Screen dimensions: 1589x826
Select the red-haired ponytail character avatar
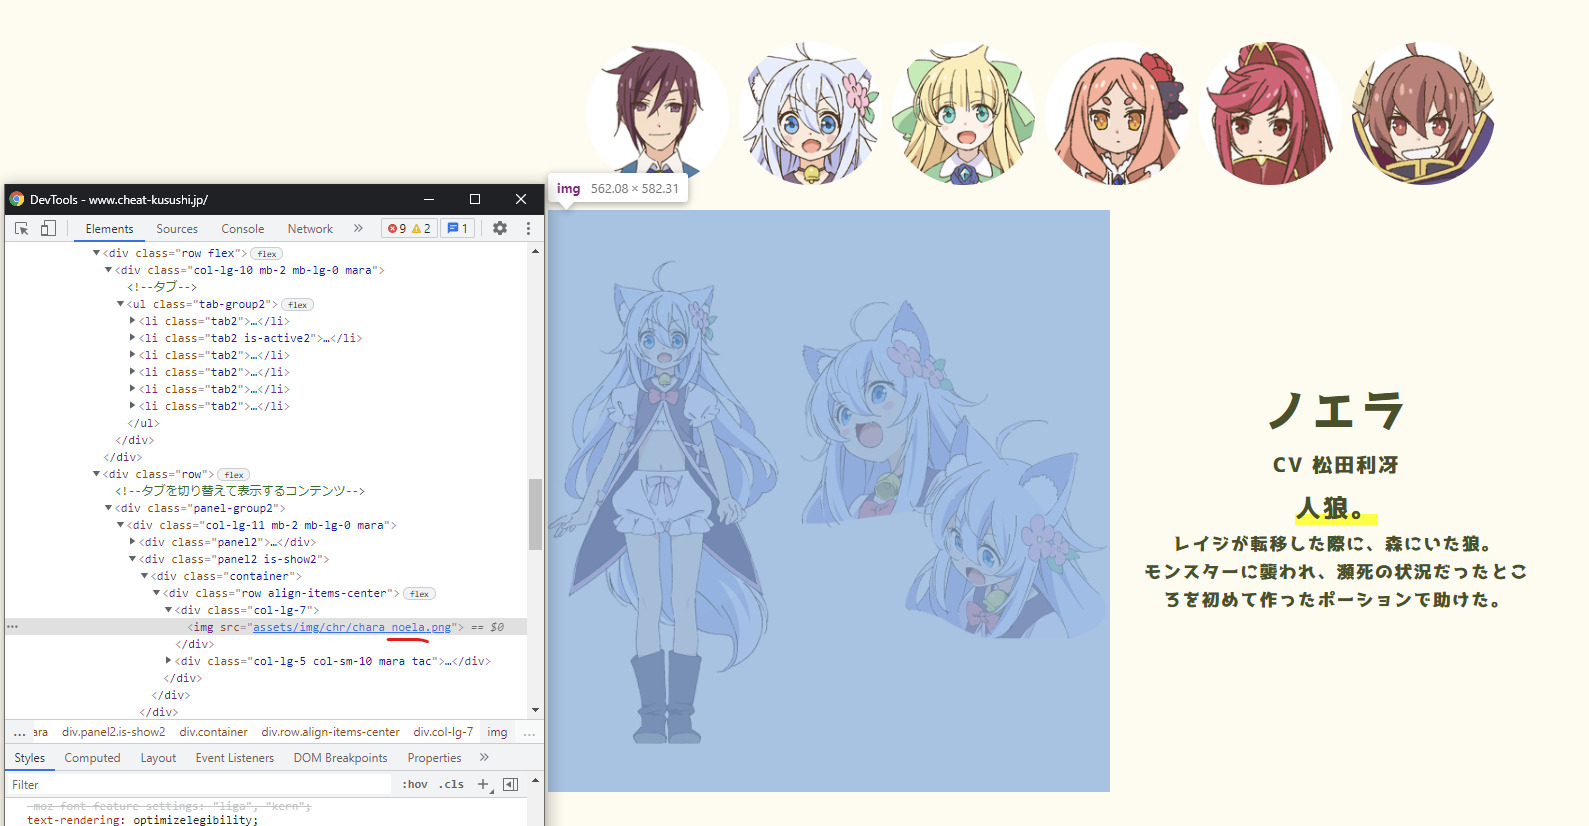(x=1269, y=114)
